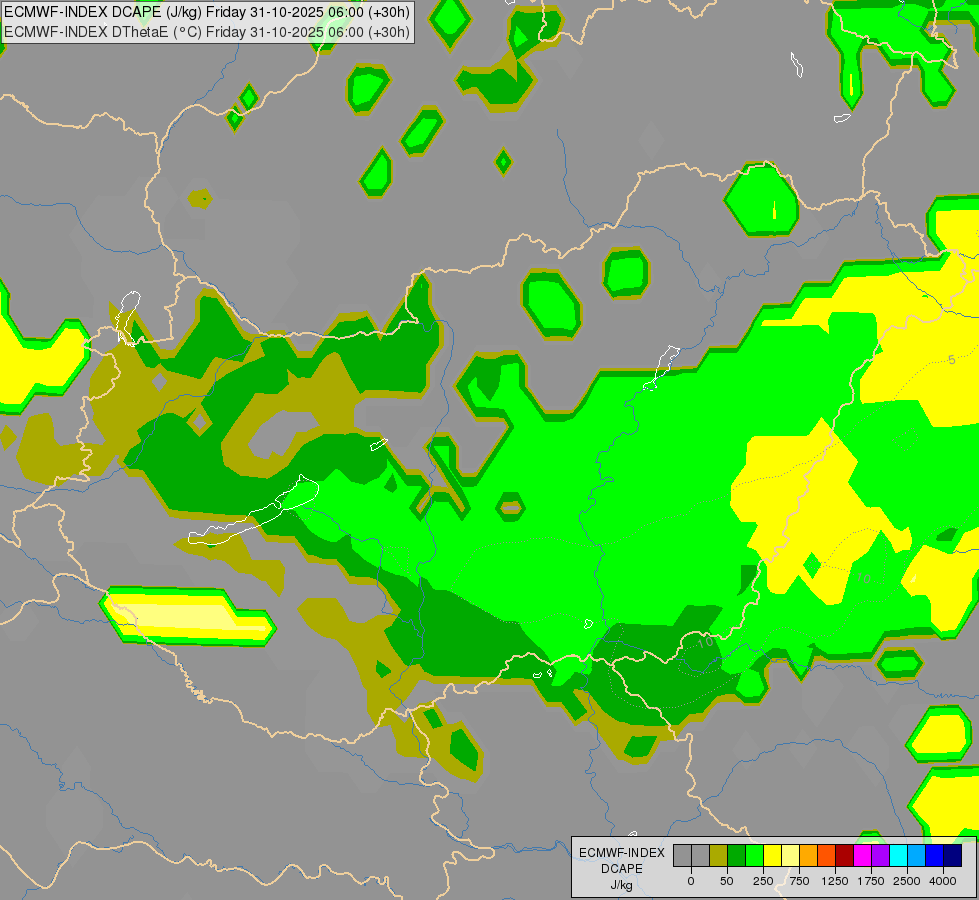This screenshot has height=900, width=979.
Task: Pick the pale yellow legend swatch
Action: click(x=790, y=856)
